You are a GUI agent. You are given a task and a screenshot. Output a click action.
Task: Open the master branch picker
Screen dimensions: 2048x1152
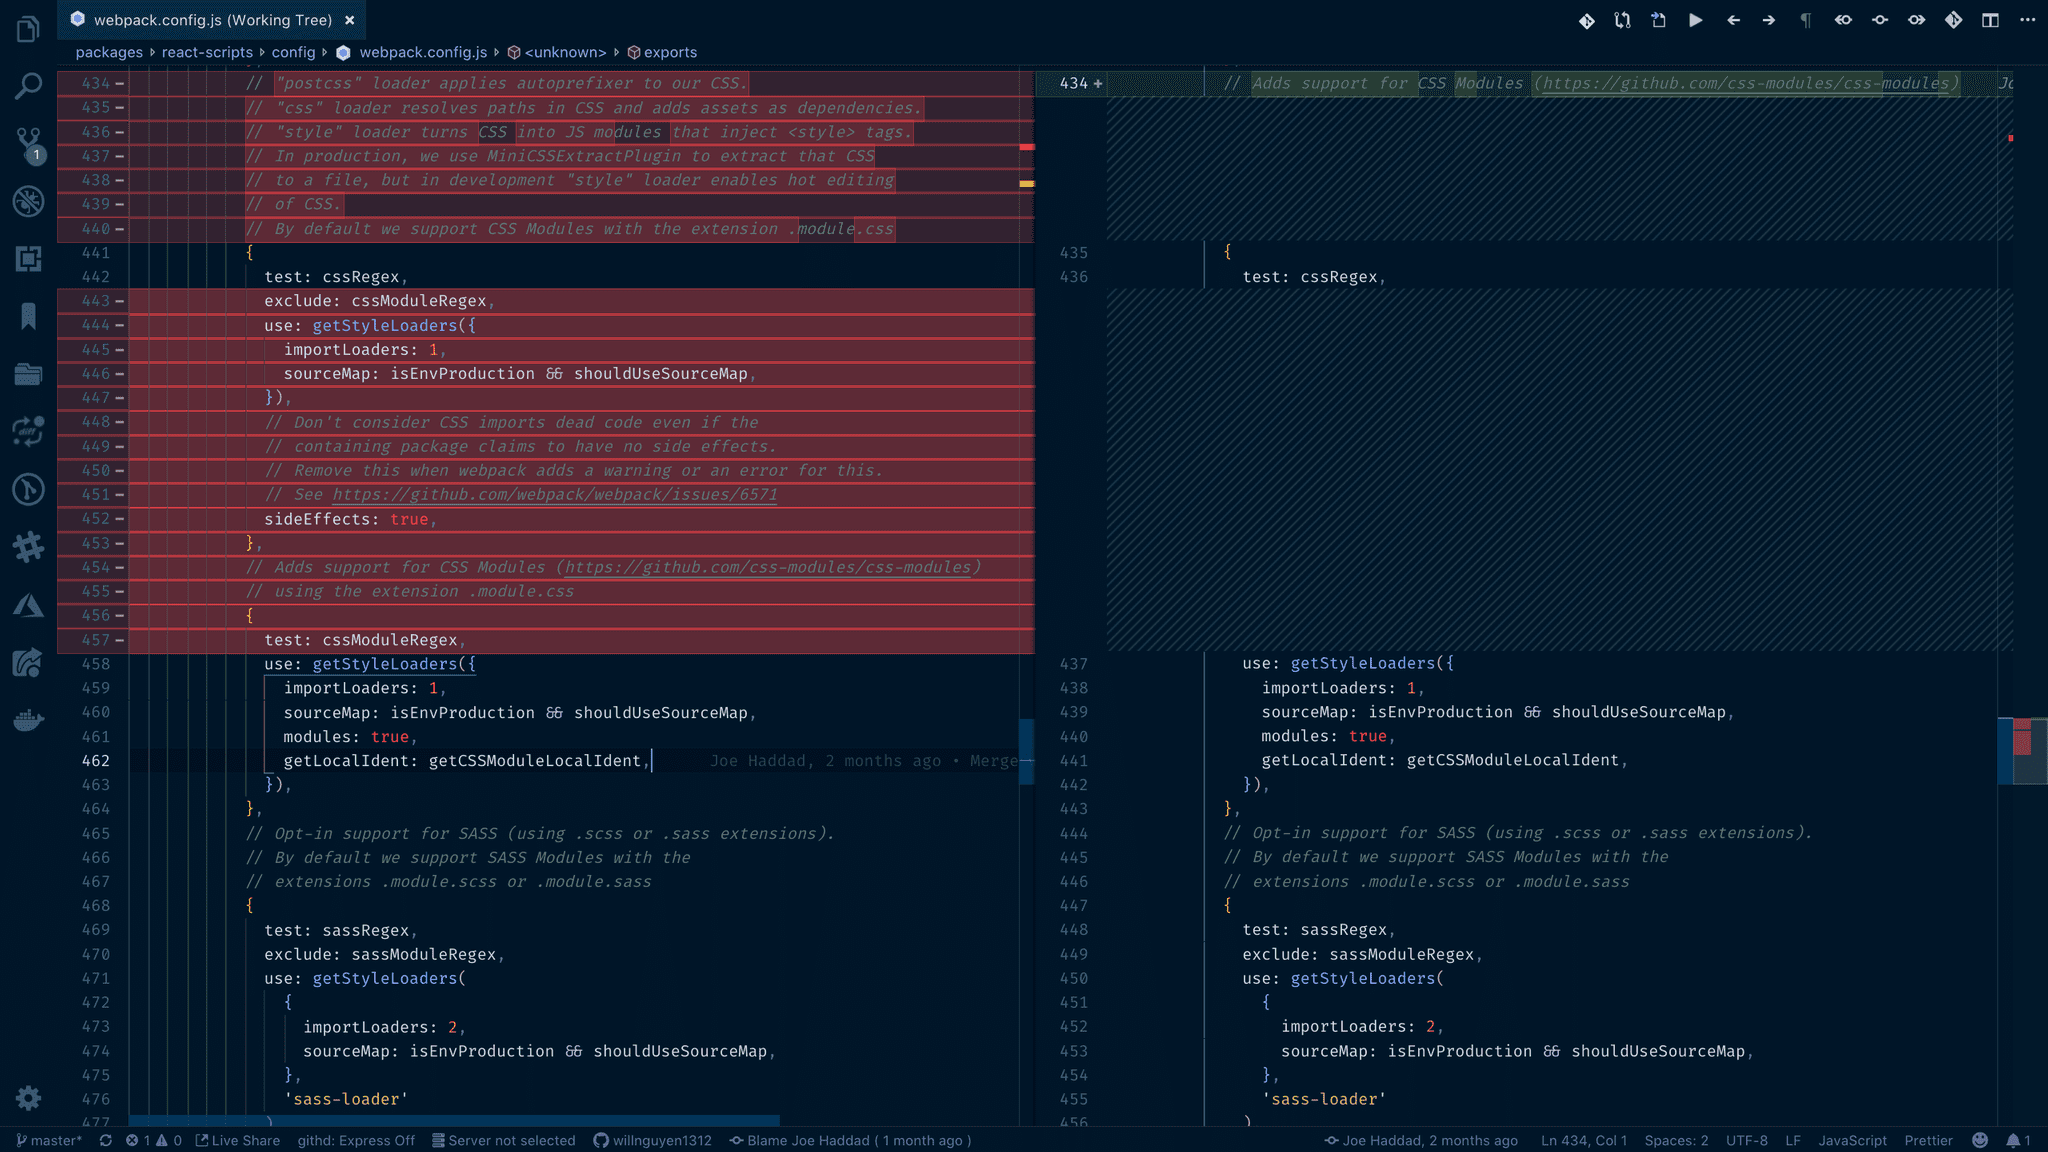point(48,1140)
